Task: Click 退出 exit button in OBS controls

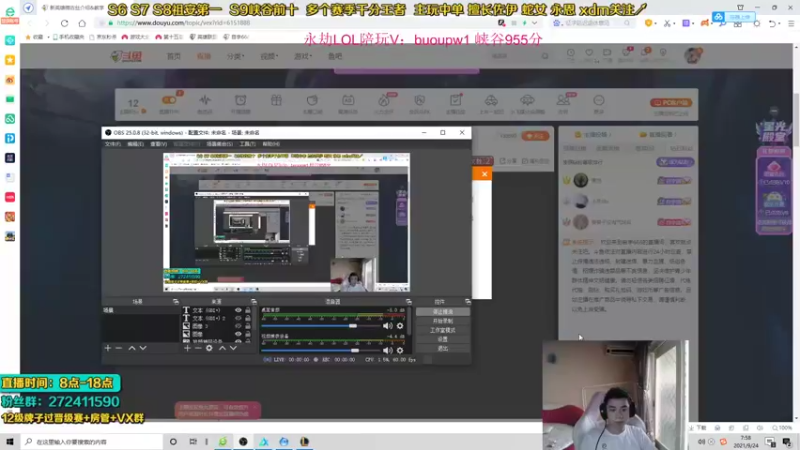Action: click(442, 348)
